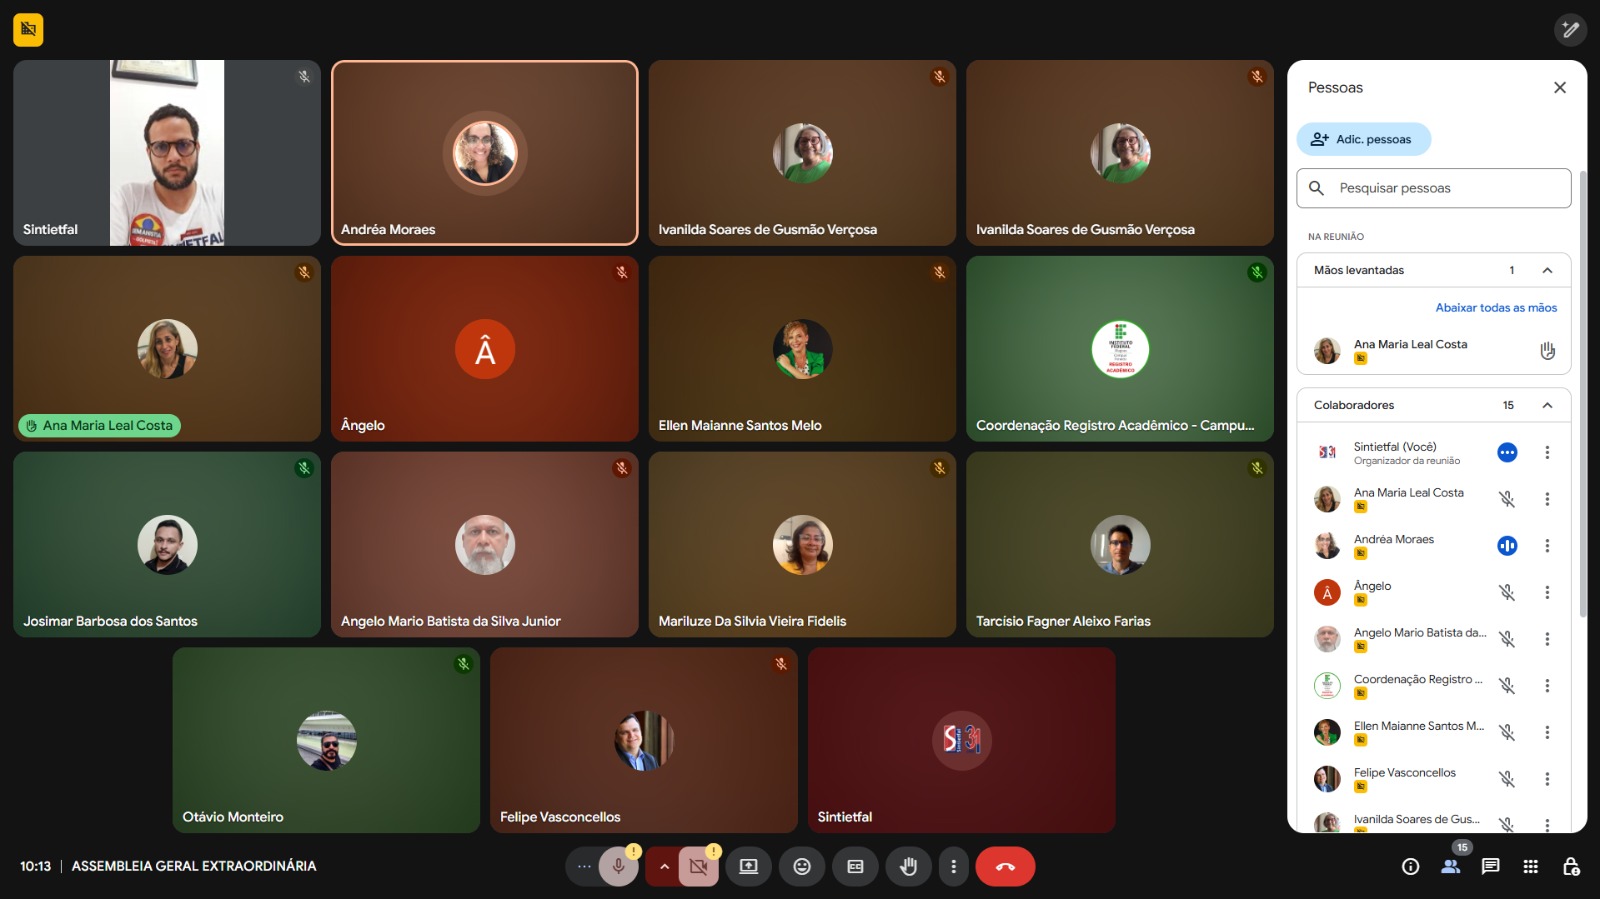Raise hand using the bottom toolbar
Image resolution: width=1600 pixels, height=899 pixels.
908,867
